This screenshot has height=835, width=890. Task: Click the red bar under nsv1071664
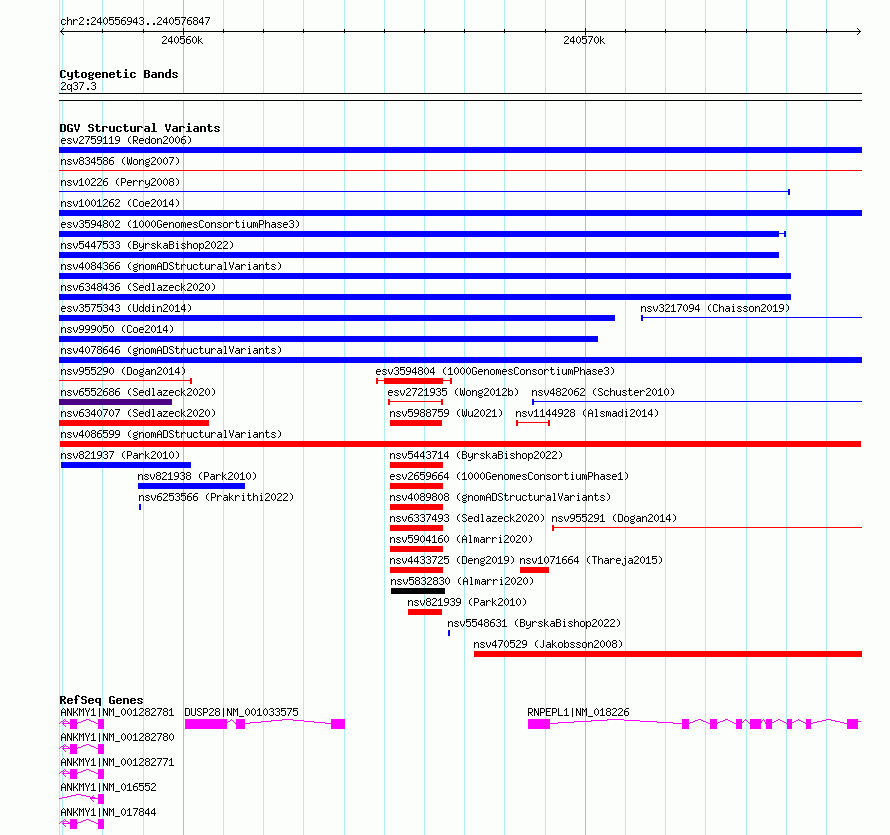pos(534,570)
